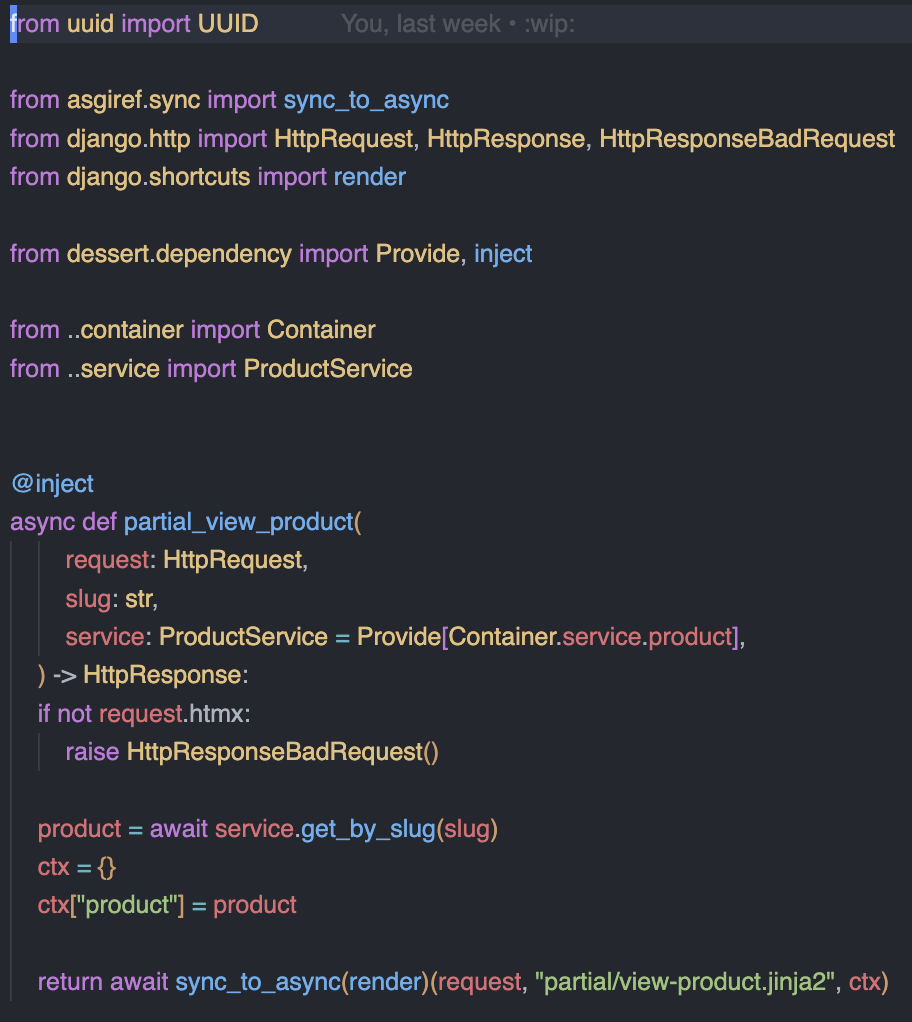Click the get_by_slug method call

[368, 830]
